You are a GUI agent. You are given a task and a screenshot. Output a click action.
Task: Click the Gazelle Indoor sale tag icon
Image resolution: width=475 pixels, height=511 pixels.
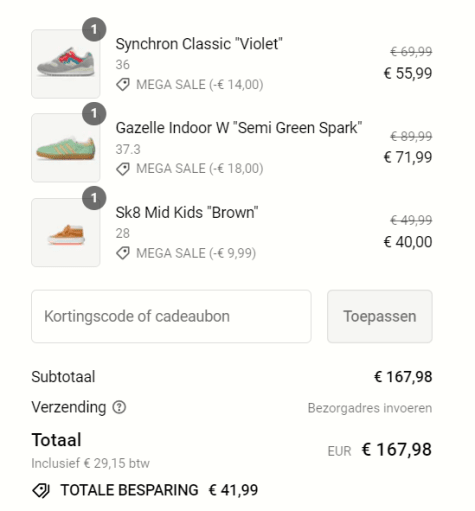[123, 169]
